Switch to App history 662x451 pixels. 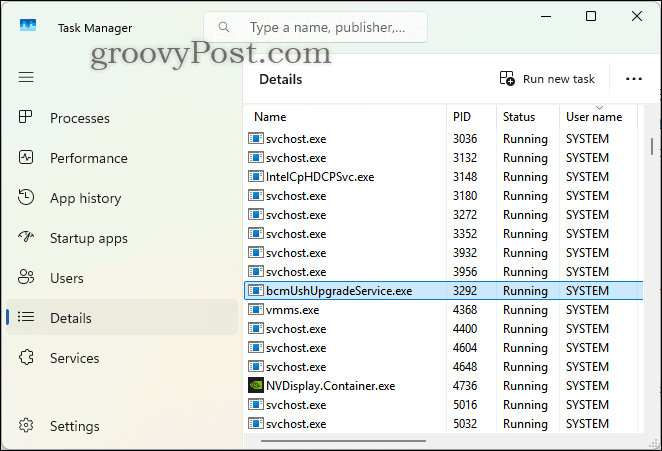point(122,198)
